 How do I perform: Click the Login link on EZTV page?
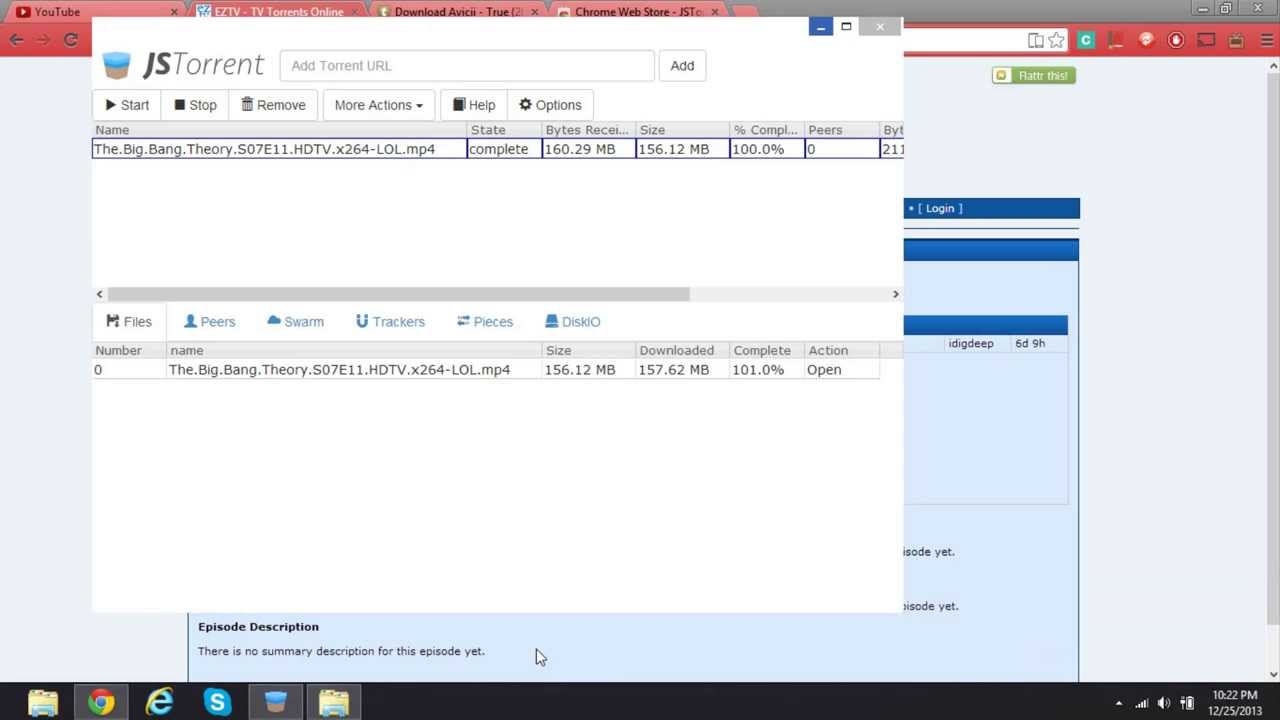[940, 208]
